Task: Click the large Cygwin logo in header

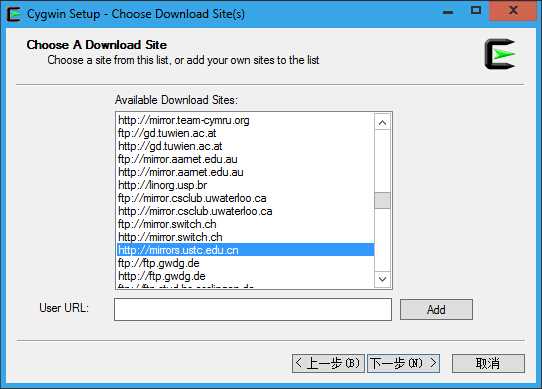Action: click(x=500, y=54)
